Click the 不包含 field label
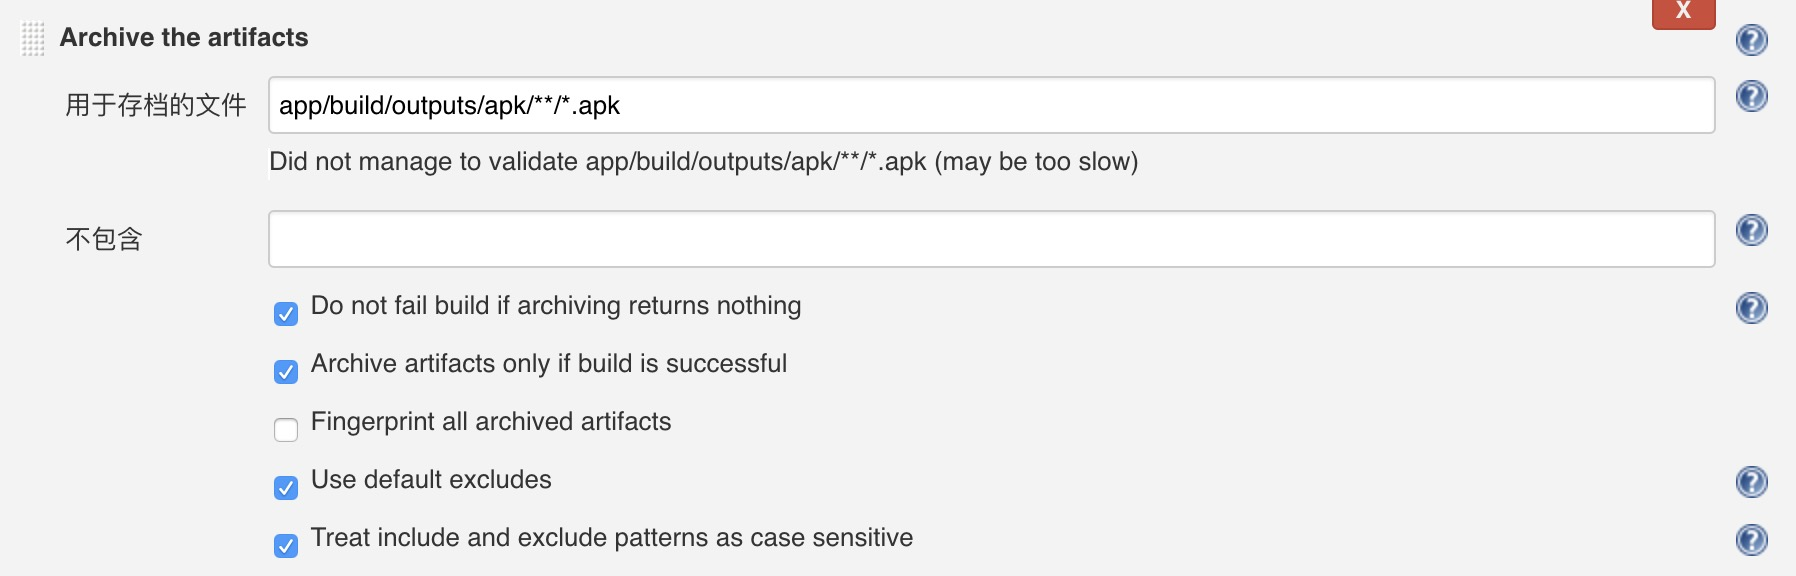The image size is (1796, 576). [104, 239]
